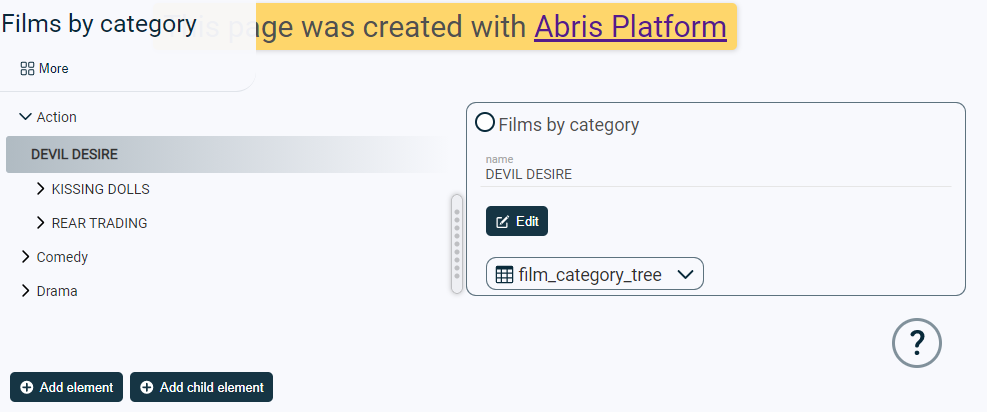This screenshot has width=987, height=412.
Task: Collapse the Action category chevron
Action: click(x=26, y=117)
